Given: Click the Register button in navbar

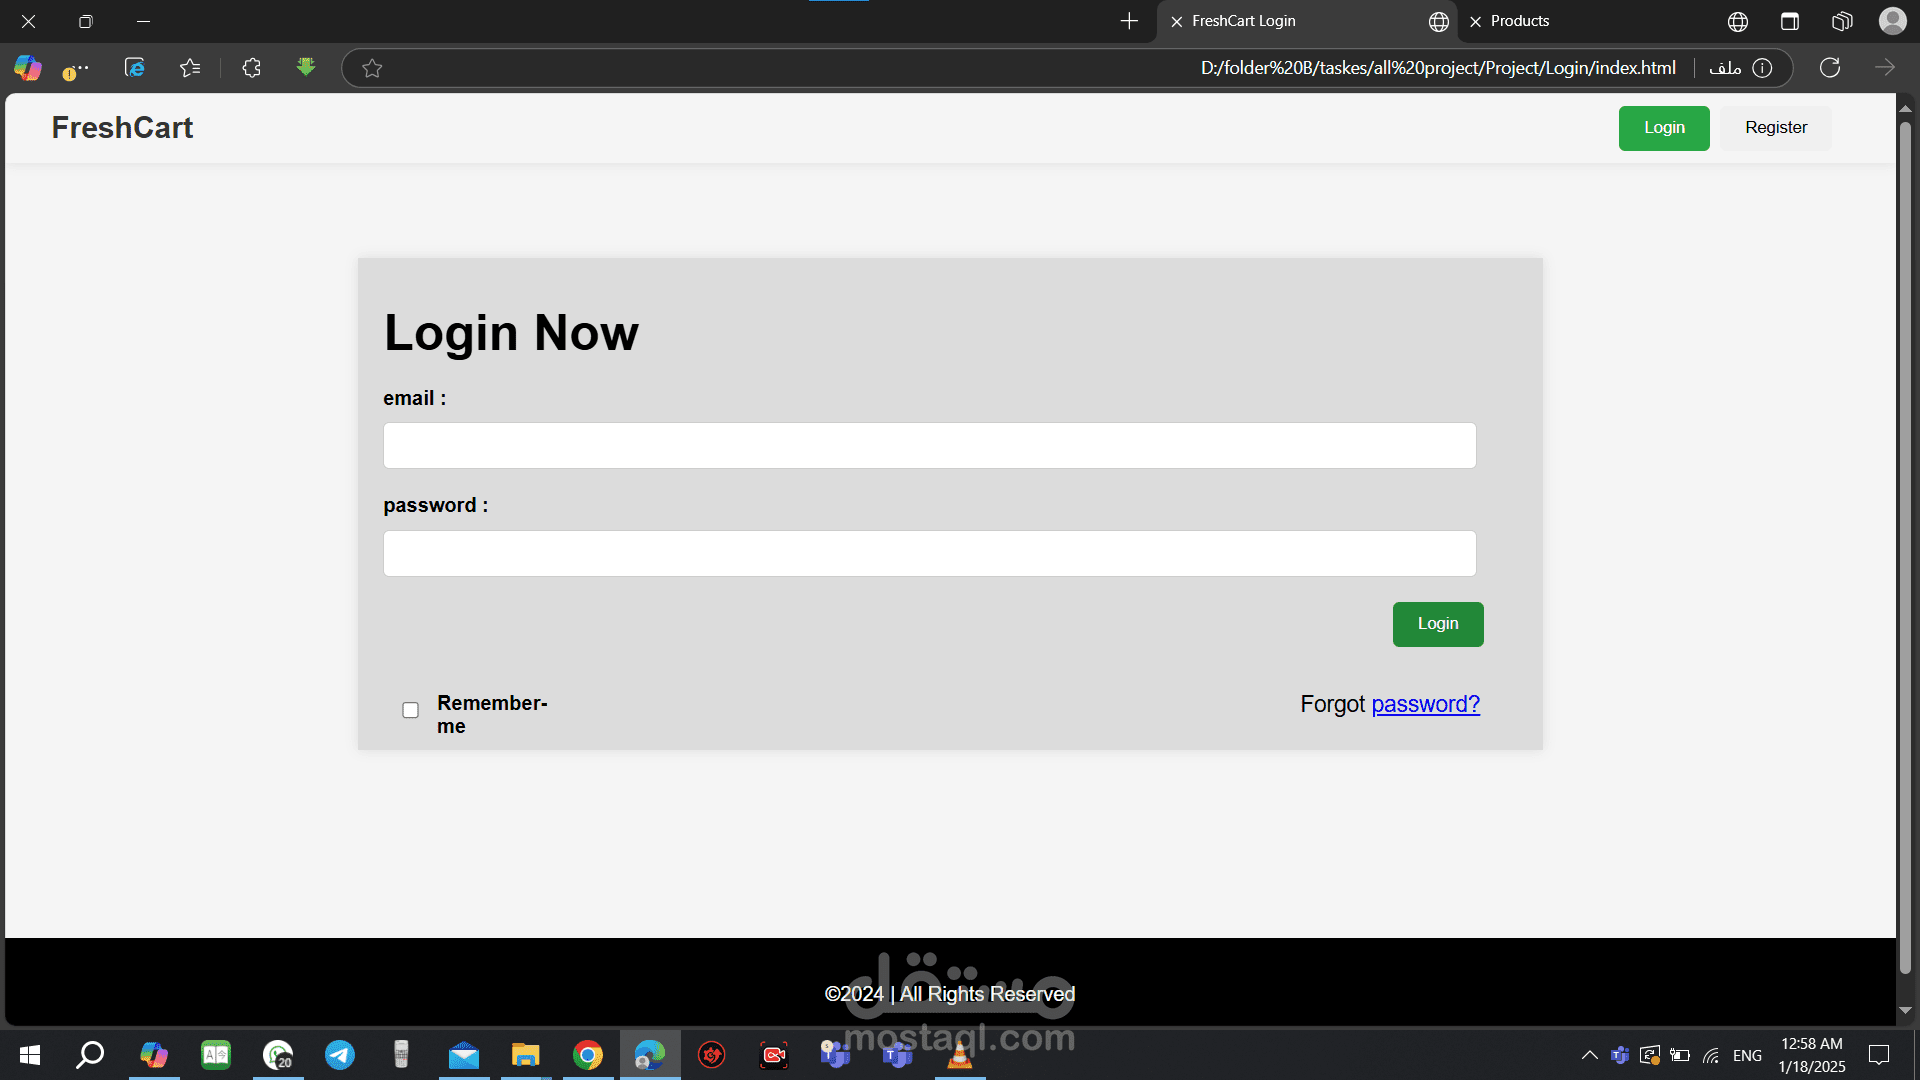Looking at the screenshot, I should click(1776, 128).
